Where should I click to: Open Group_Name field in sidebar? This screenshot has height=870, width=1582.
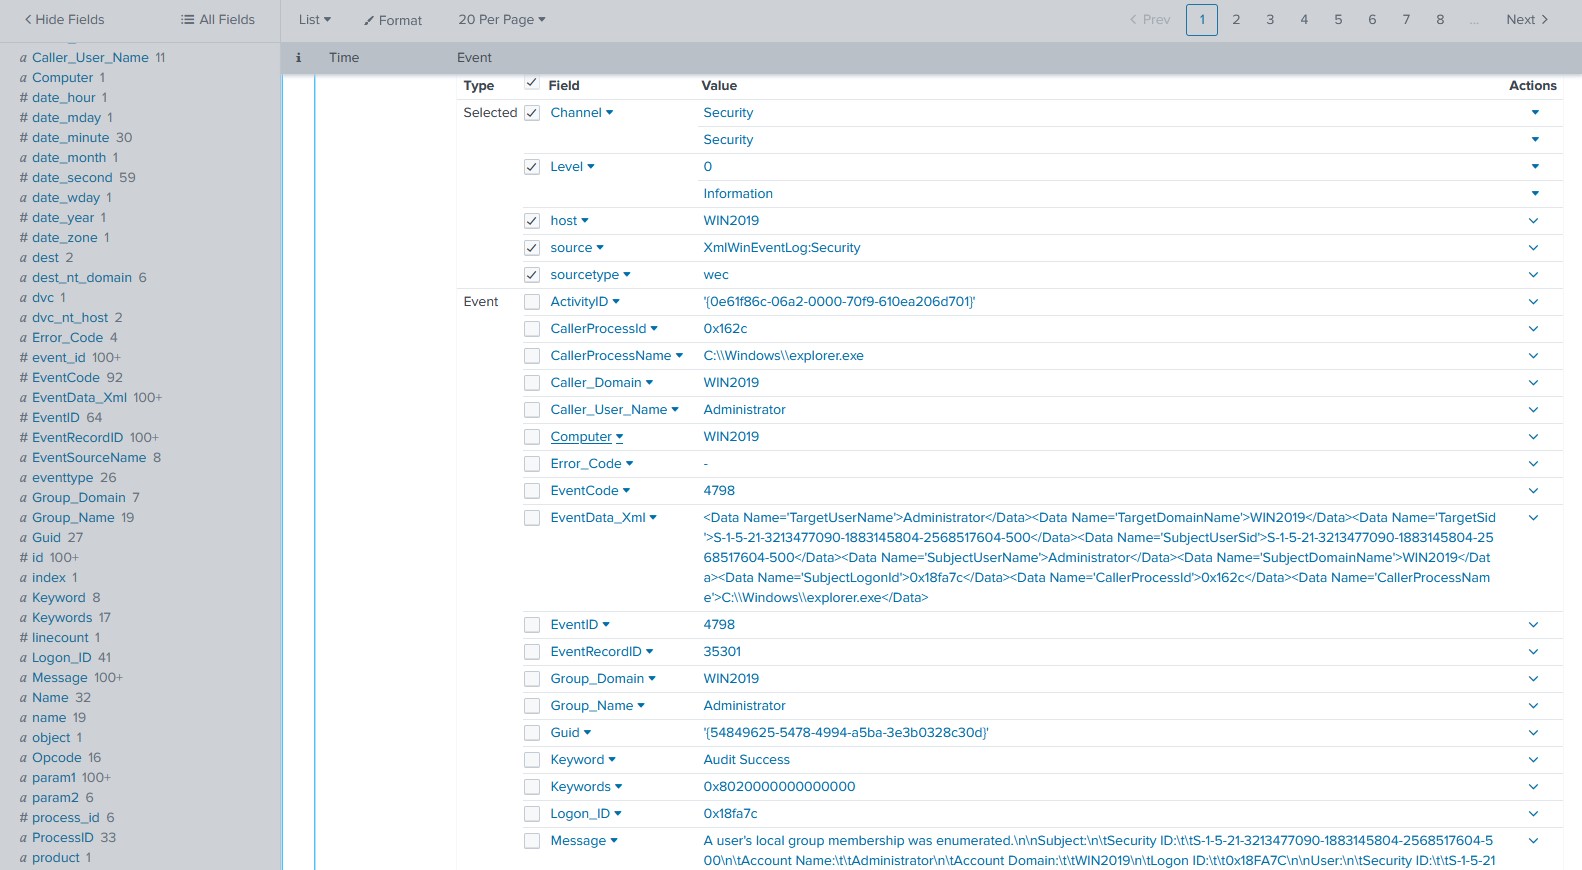pyautogui.click(x=73, y=518)
